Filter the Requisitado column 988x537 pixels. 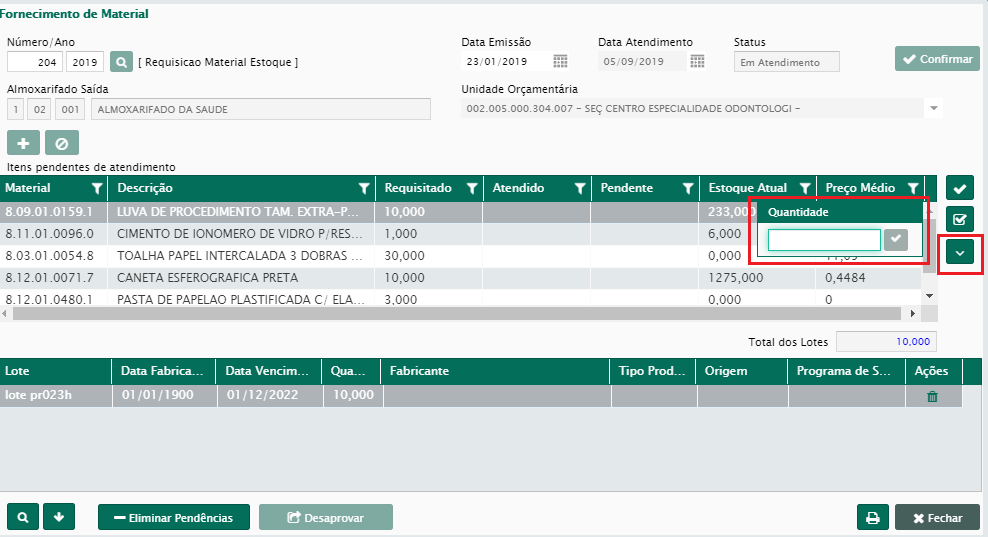(x=472, y=188)
